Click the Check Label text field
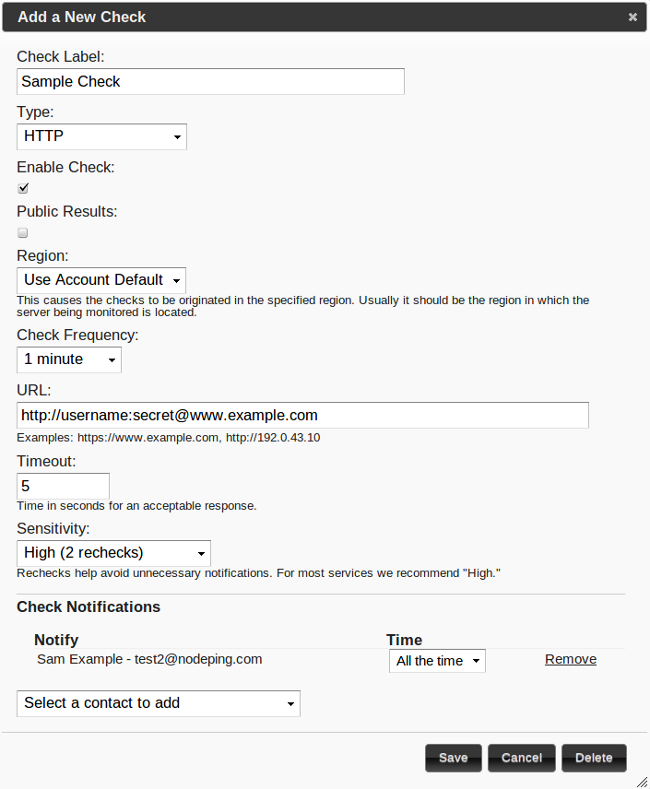This screenshot has height=789, width=650. (210, 82)
